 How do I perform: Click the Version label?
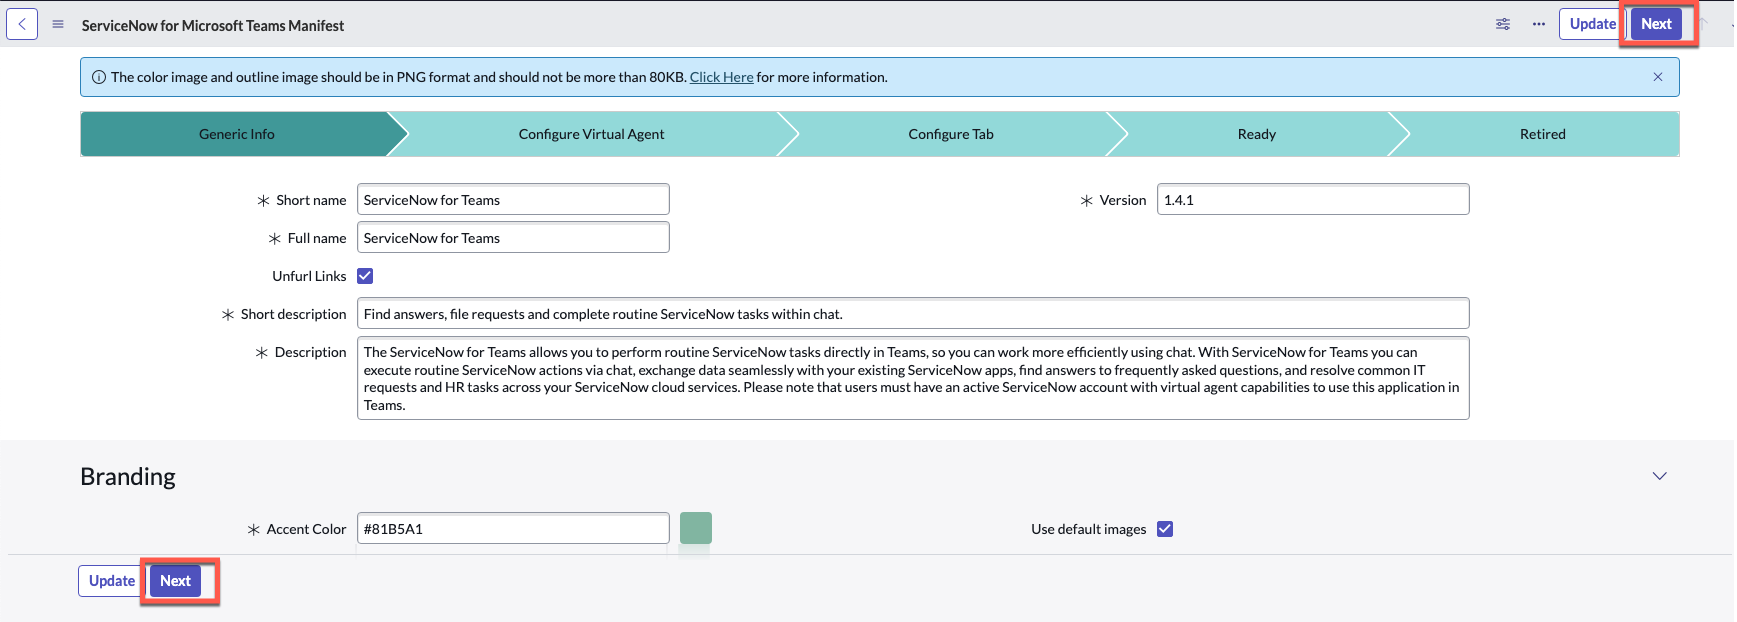[1123, 200]
